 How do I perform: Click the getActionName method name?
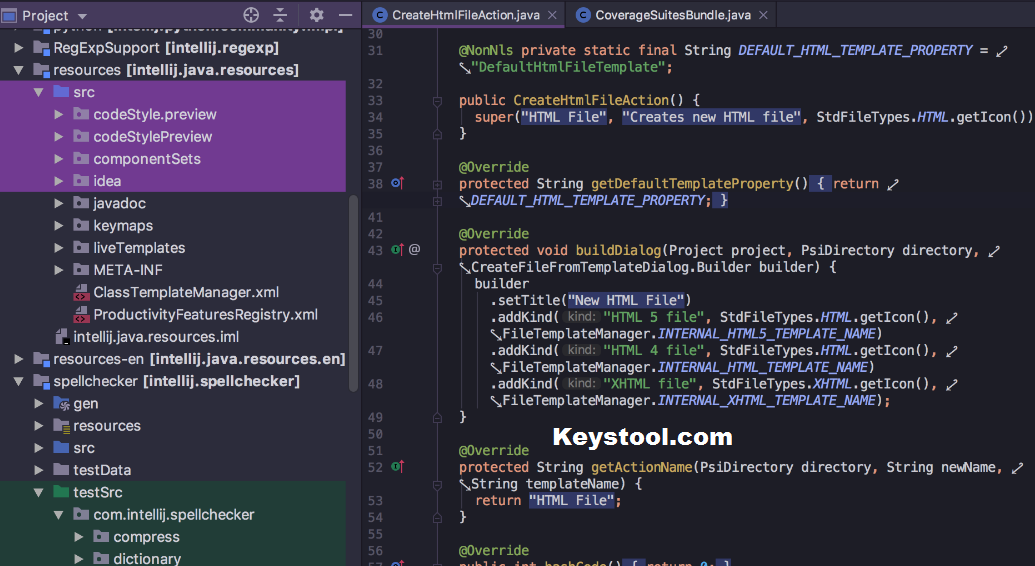click(x=642, y=467)
